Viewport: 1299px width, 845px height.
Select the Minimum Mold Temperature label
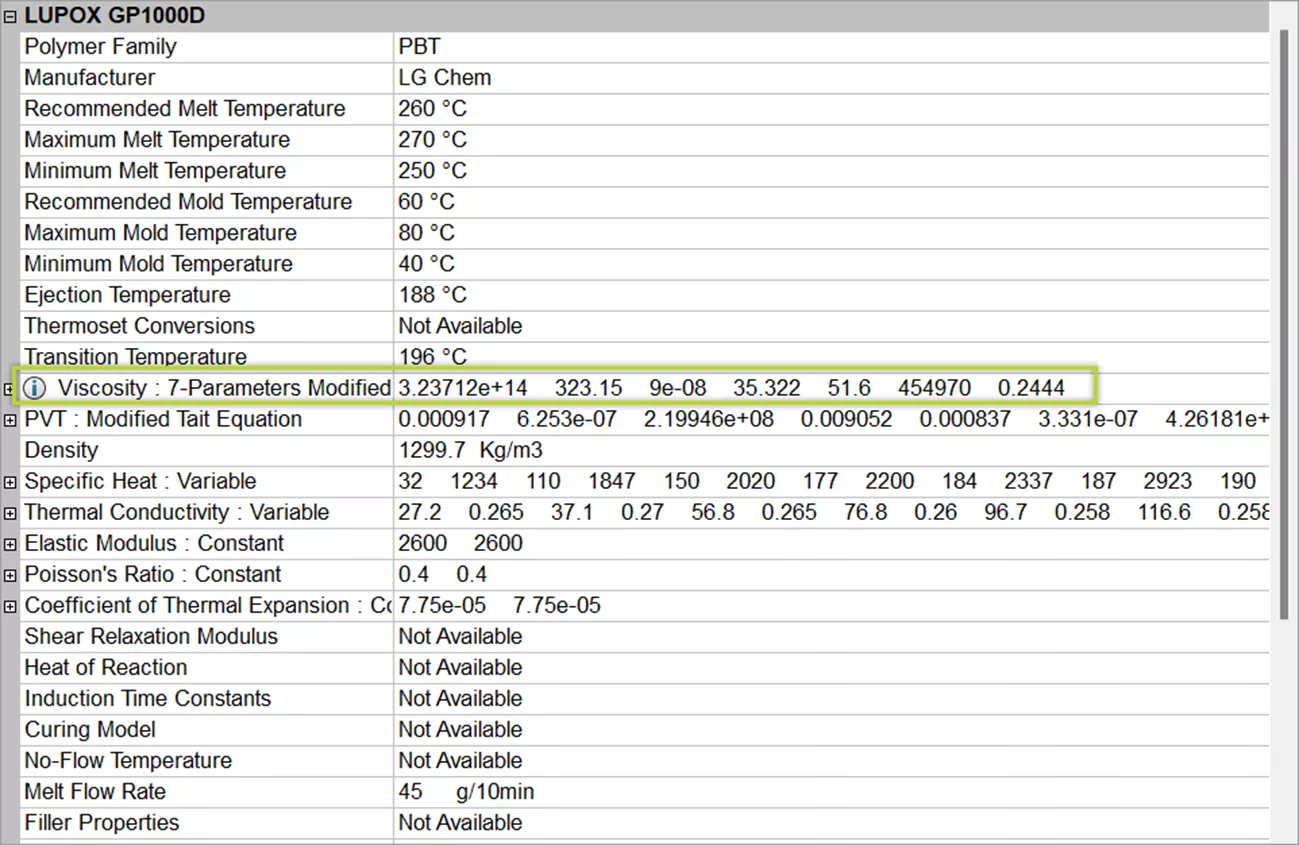coord(158,264)
